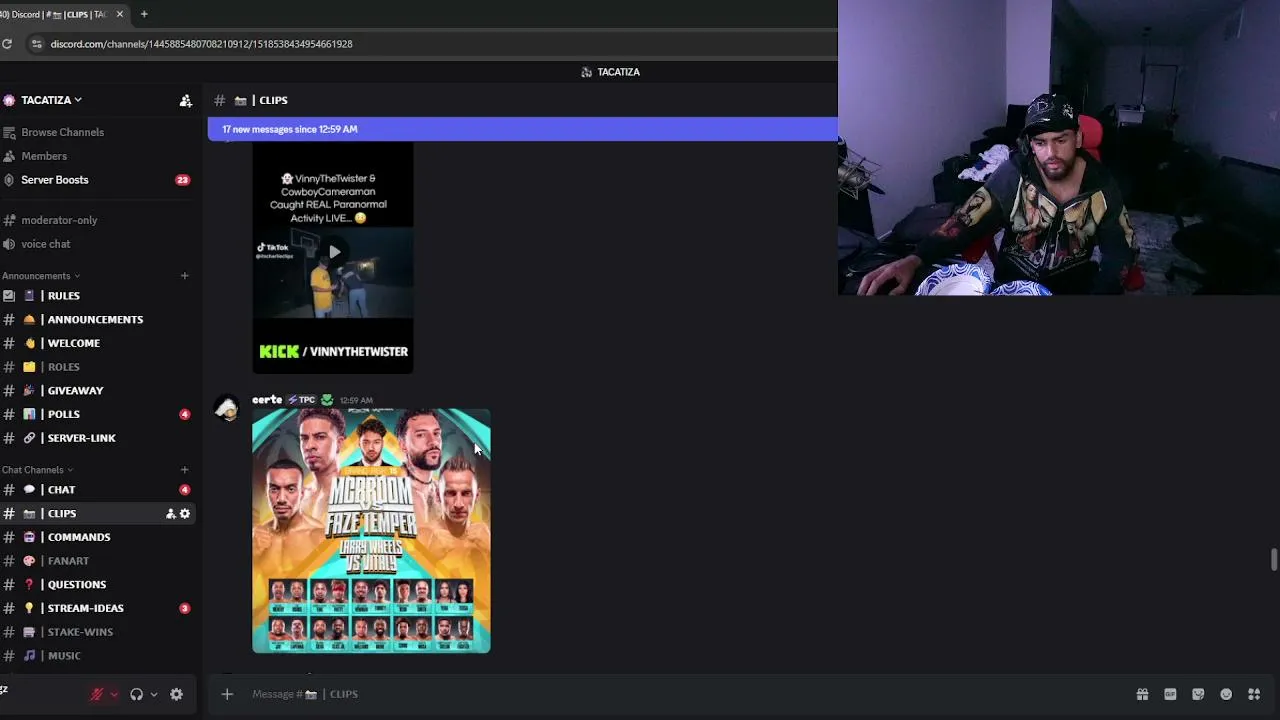Image resolution: width=1280 pixels, height=720 pixels.
Task: Open Browse Channels
Action: tap(62, 132)
